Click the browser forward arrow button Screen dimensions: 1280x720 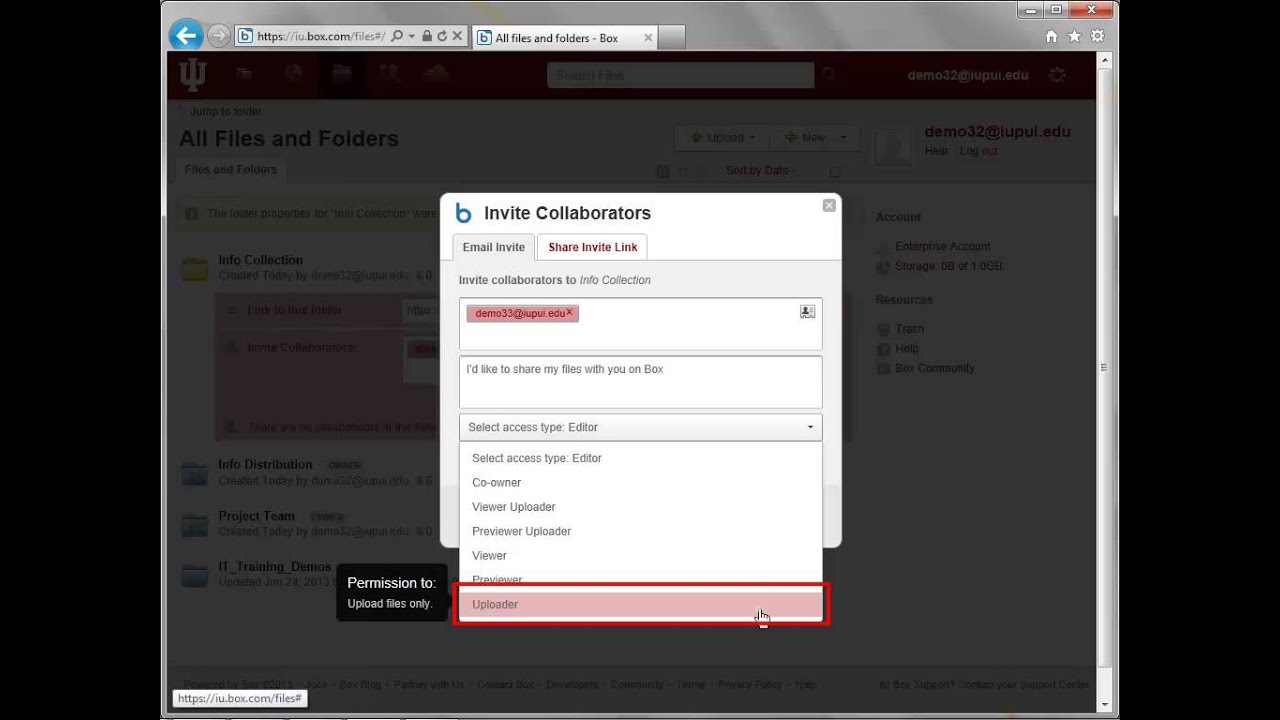point(218,36)
